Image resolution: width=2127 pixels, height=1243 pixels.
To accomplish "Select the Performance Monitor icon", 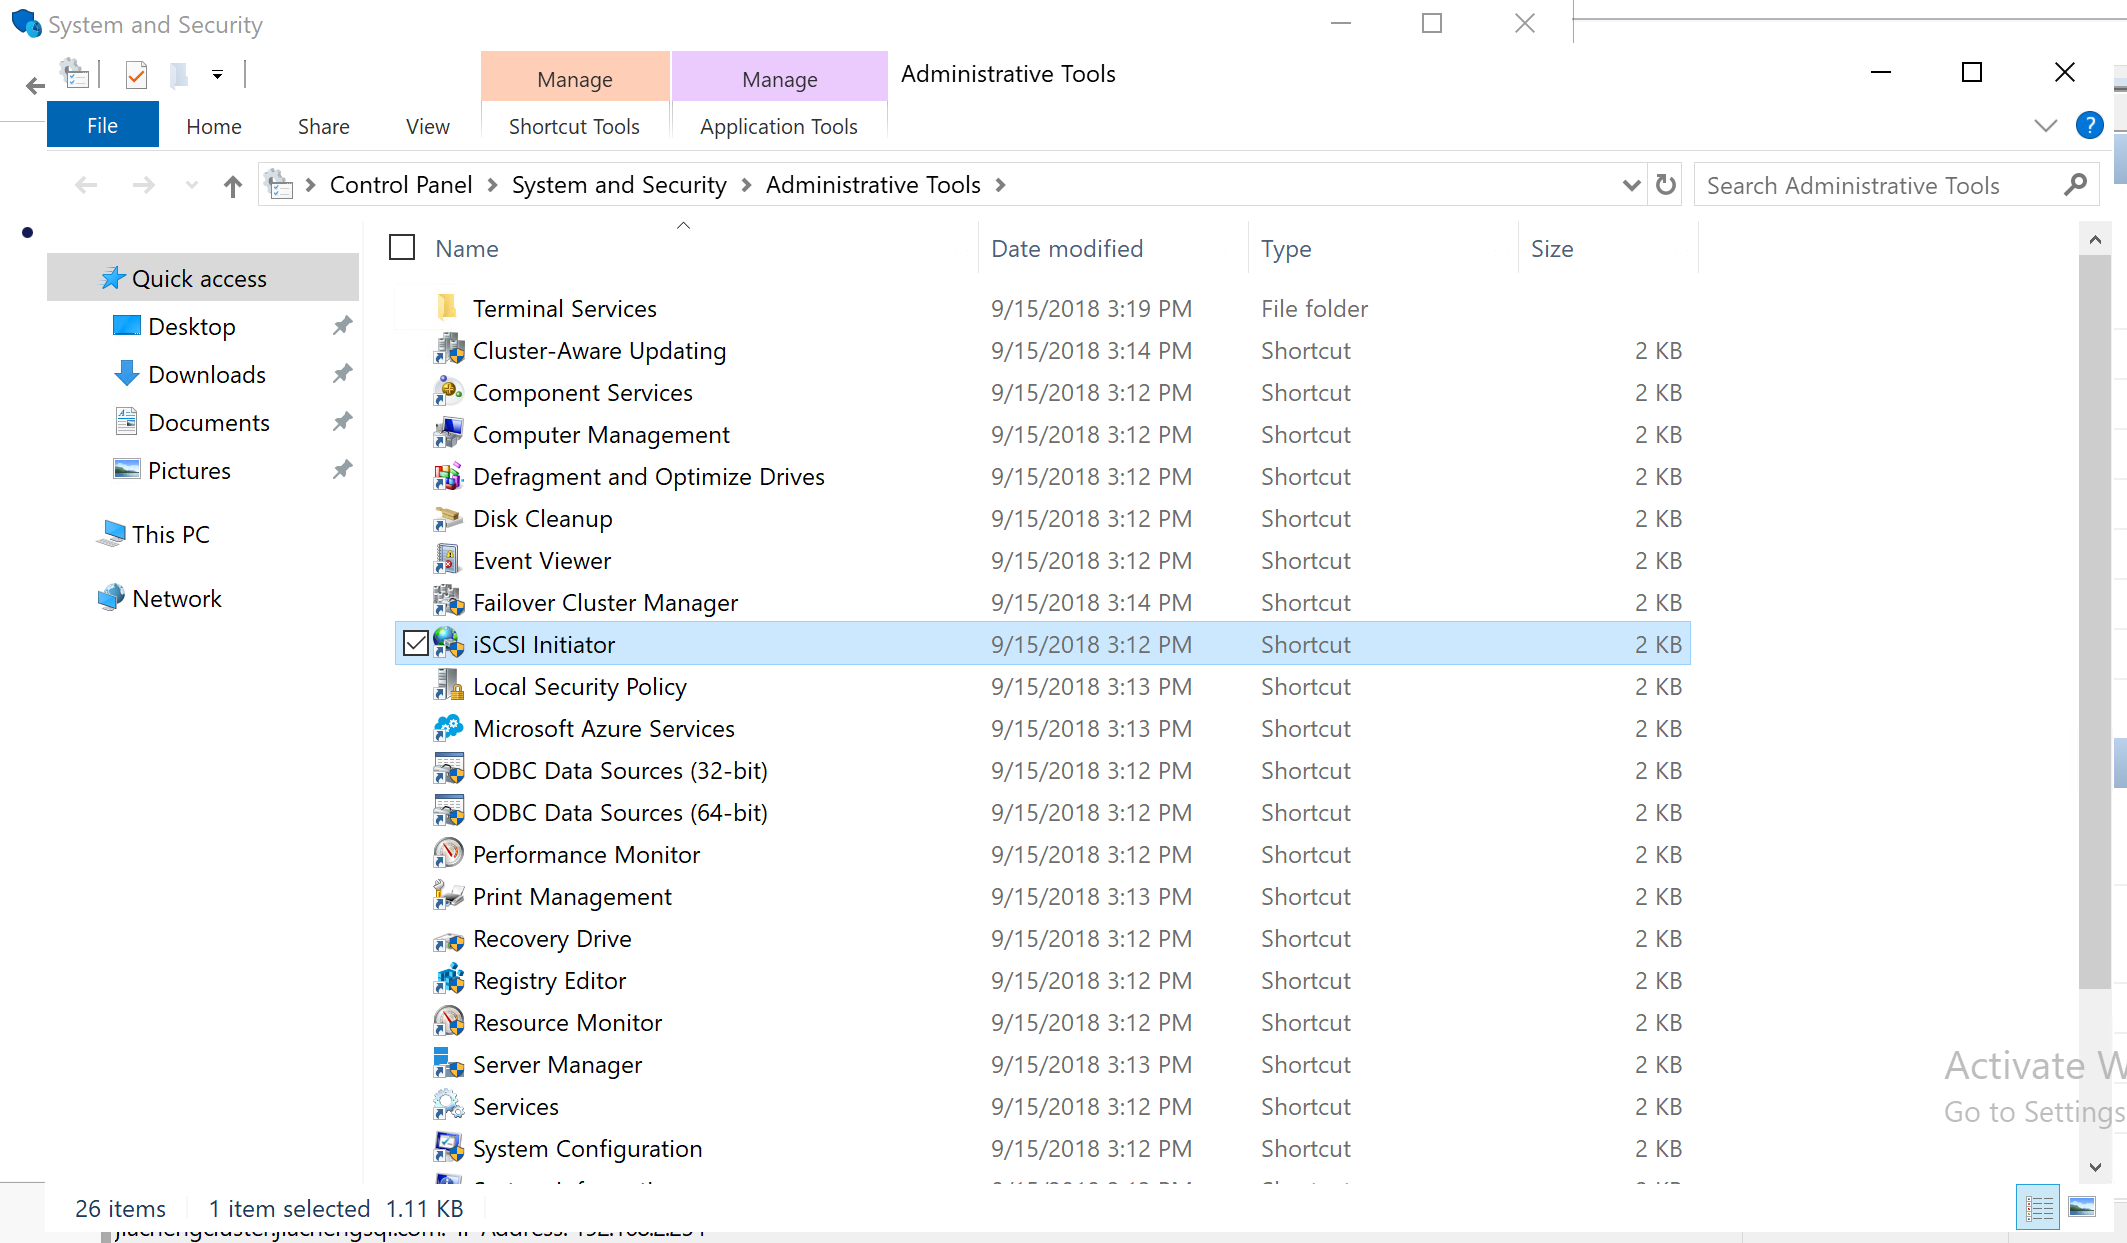I will coord(448,854).
